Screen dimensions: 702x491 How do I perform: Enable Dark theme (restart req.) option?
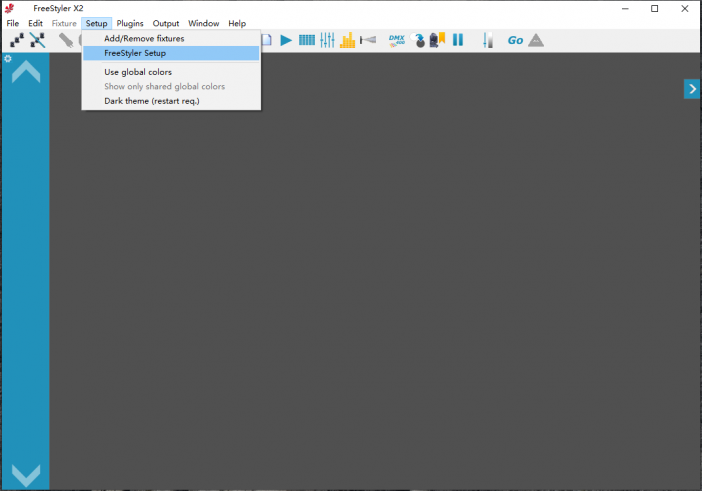coord(151,101)
